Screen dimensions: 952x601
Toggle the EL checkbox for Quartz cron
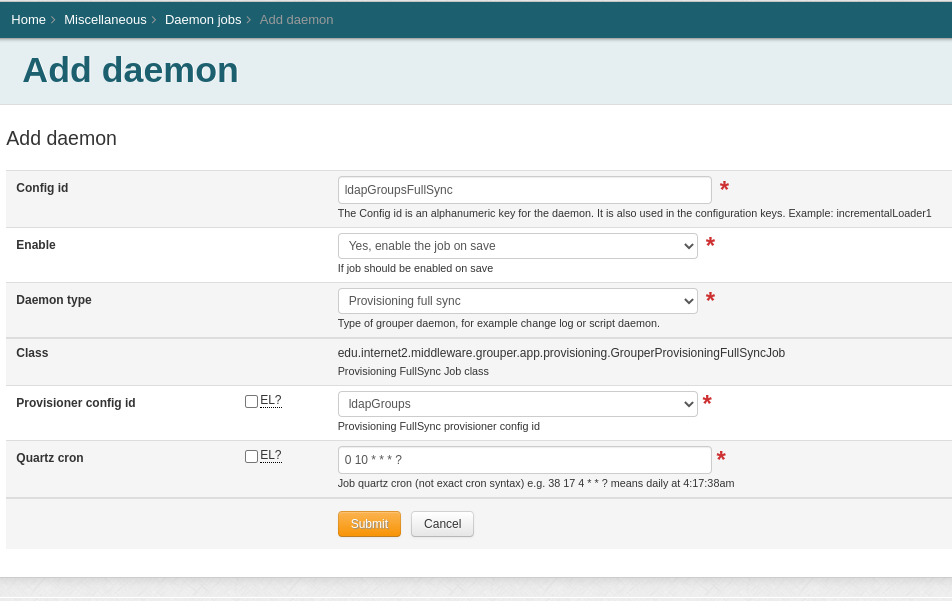251,456
